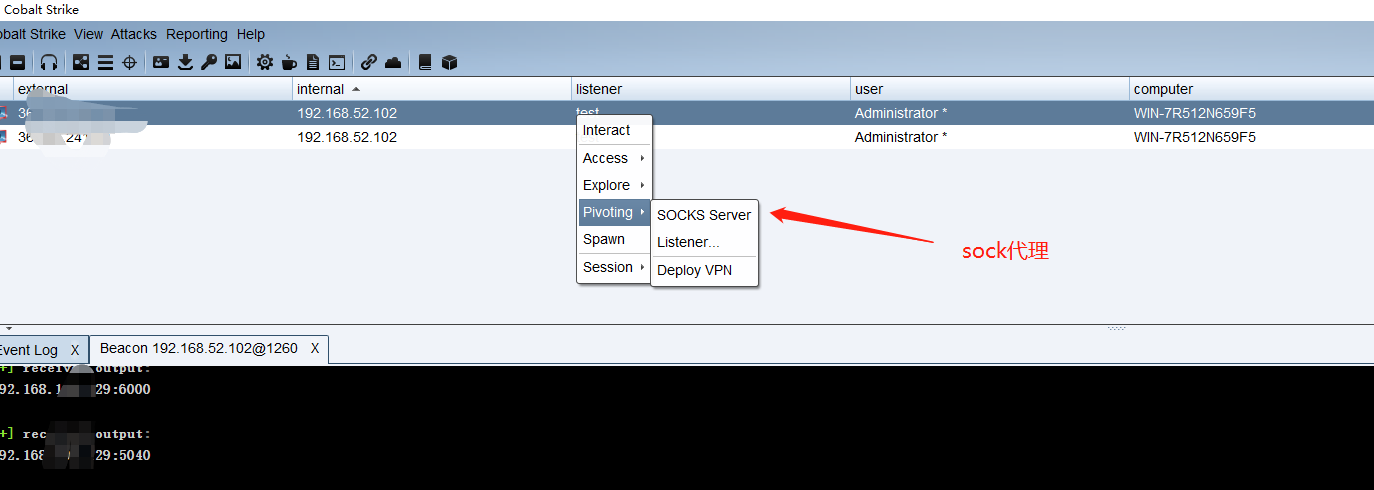Expand the Session submenu
This screenshot has width=1374, height=490.
click(614, 267)
